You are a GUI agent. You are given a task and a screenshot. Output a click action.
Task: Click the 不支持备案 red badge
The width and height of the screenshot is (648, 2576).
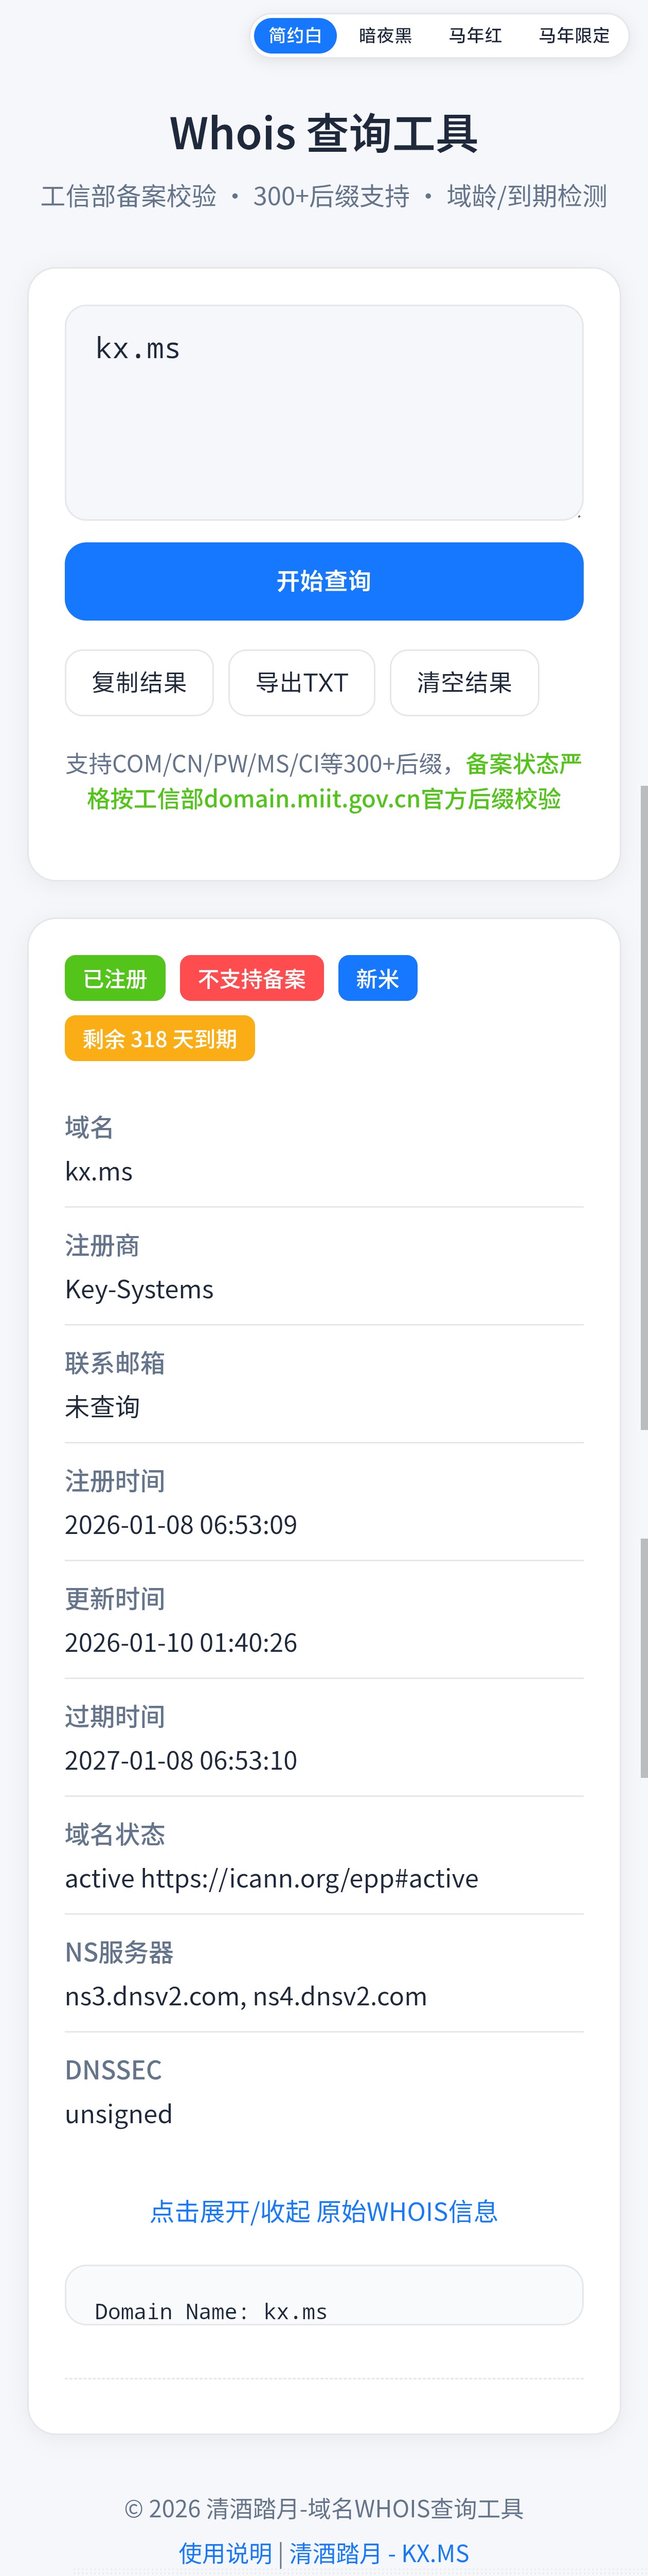[252, 979]
